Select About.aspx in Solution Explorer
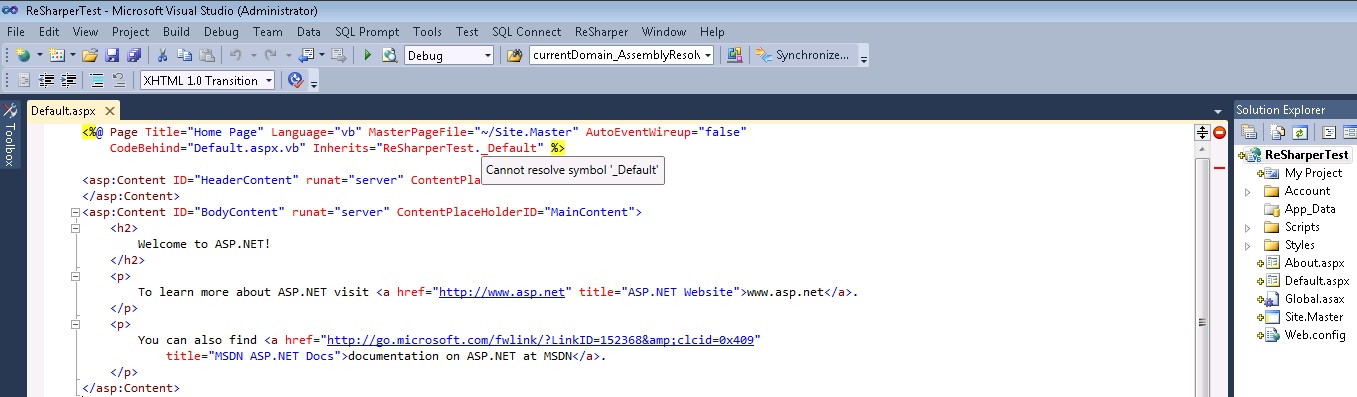Screen dimensions: 1357x397 1314,263
